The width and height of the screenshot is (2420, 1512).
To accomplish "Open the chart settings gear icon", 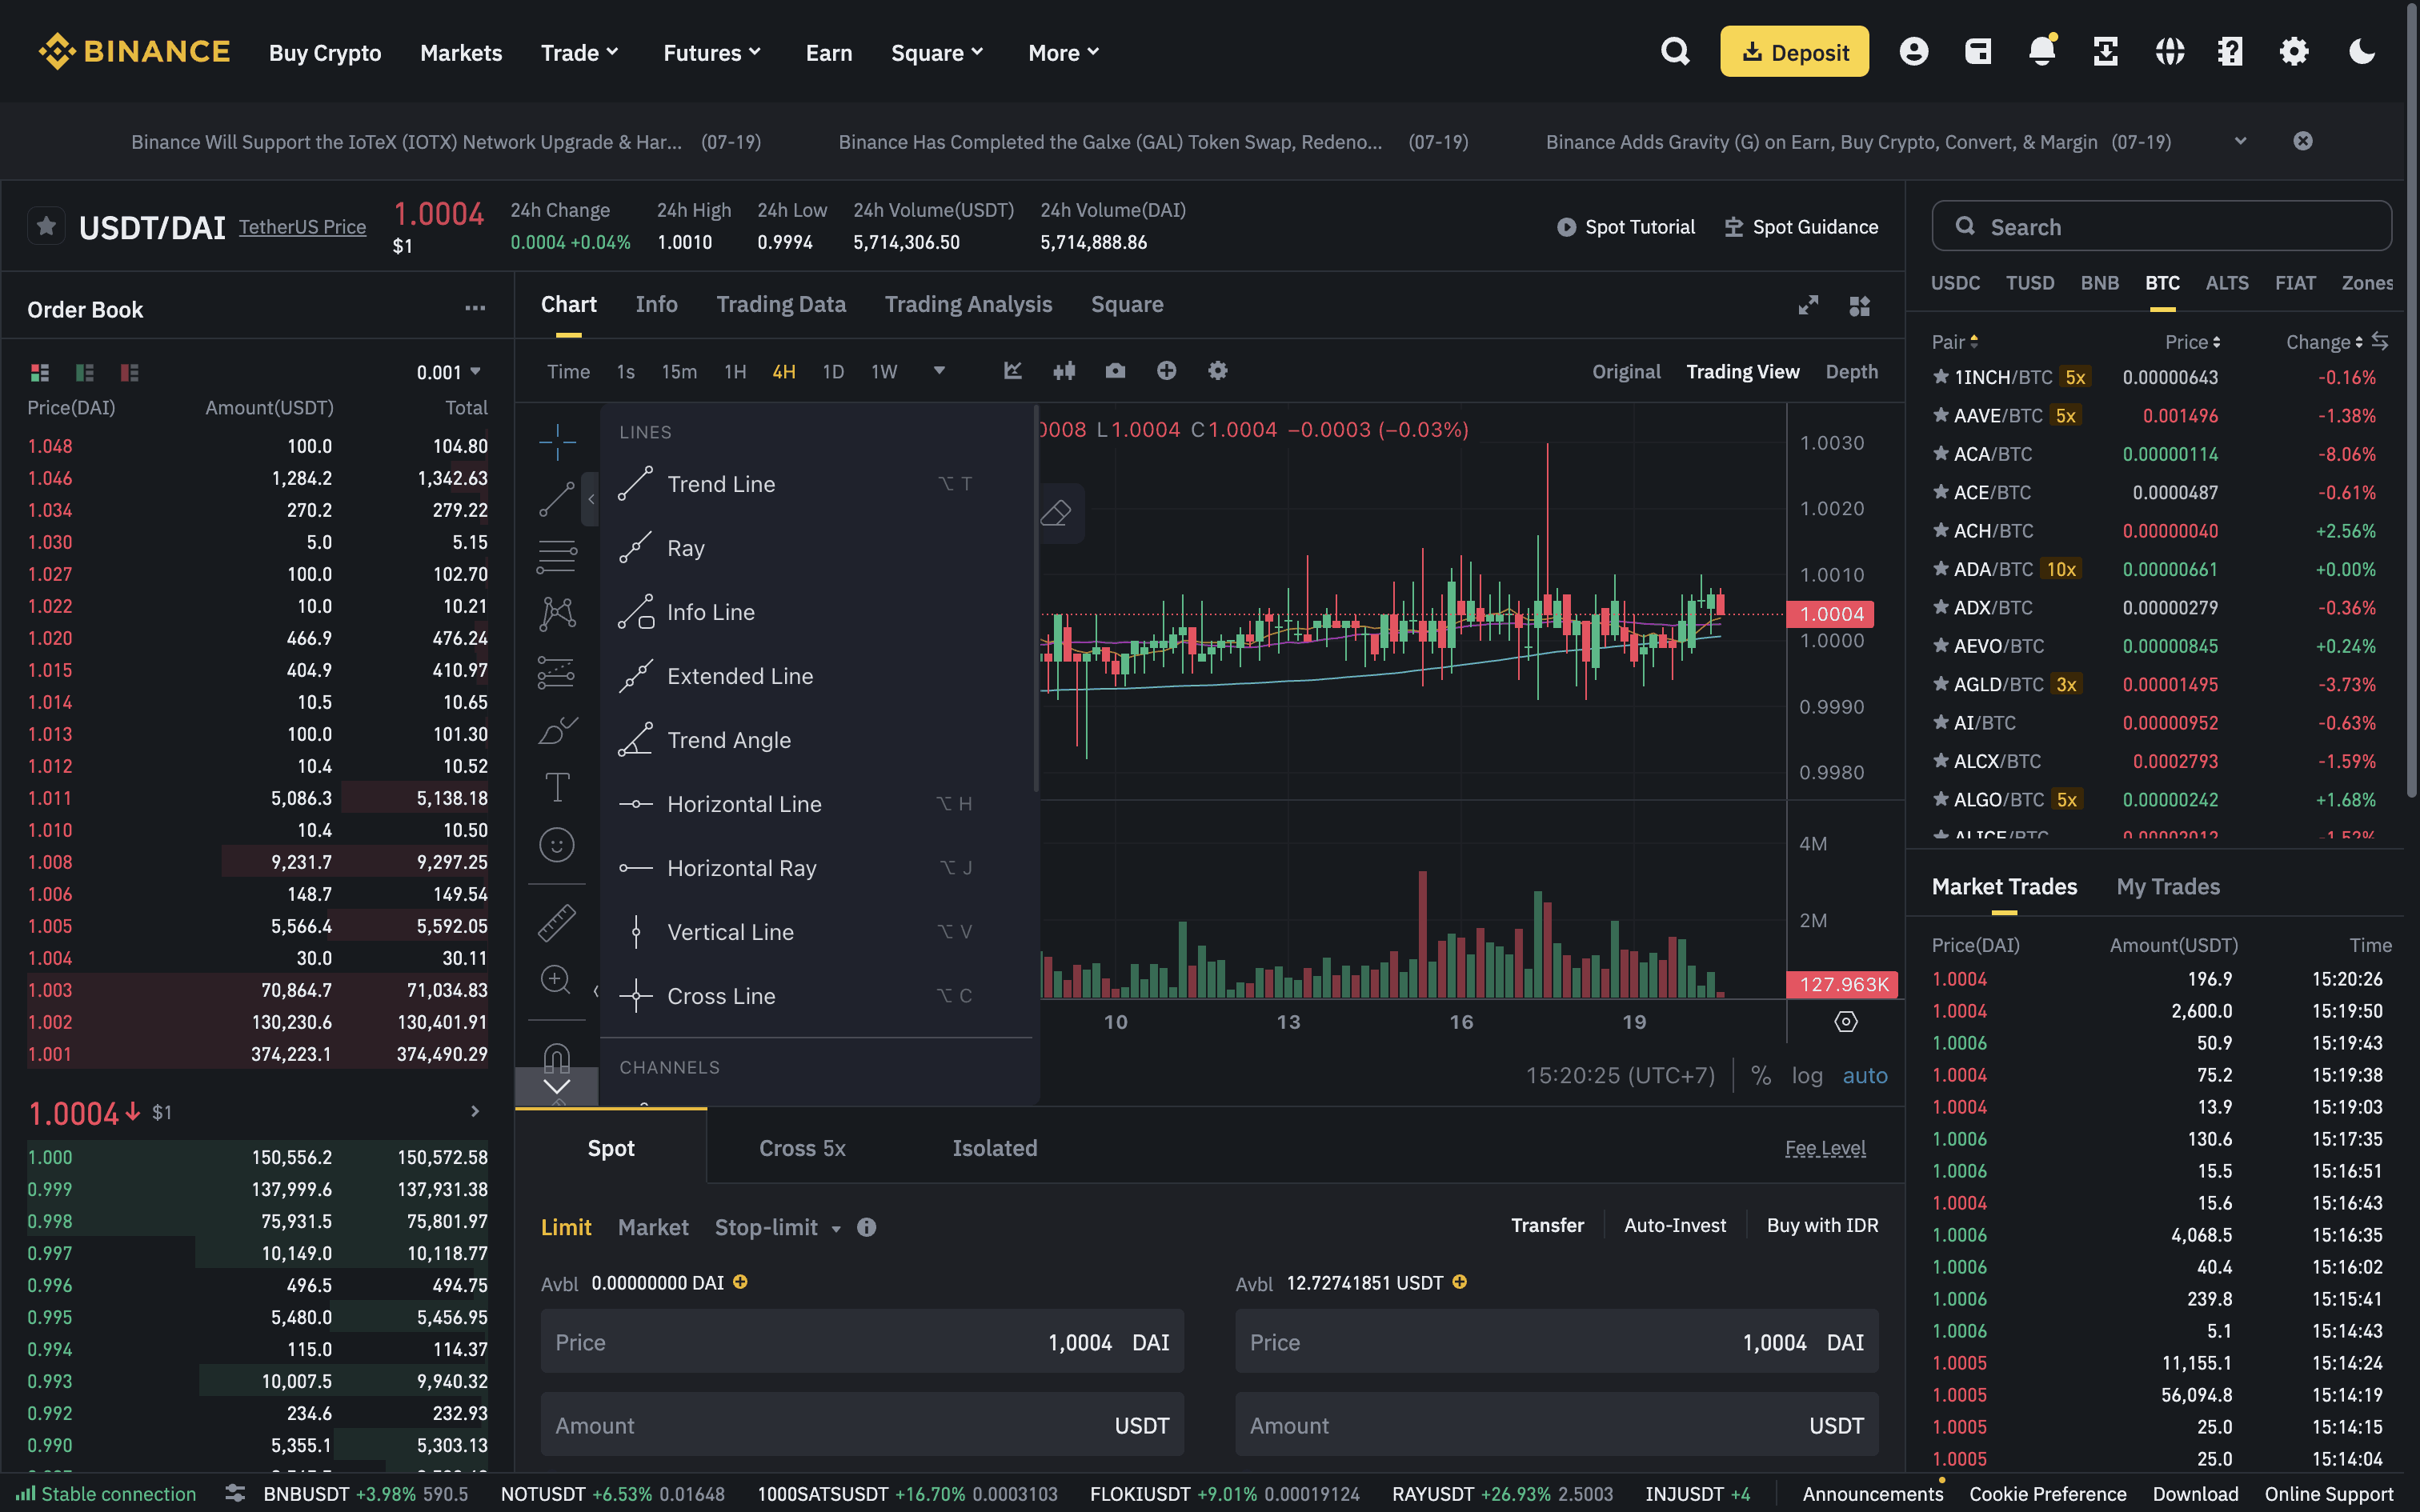I will (1217, 371).
